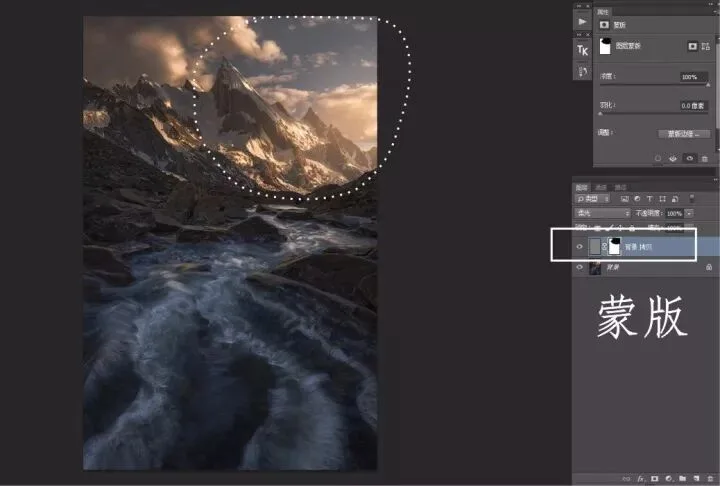Add a layer style with fx icon
Screen dimensions: 720x486
click(641, 479)
